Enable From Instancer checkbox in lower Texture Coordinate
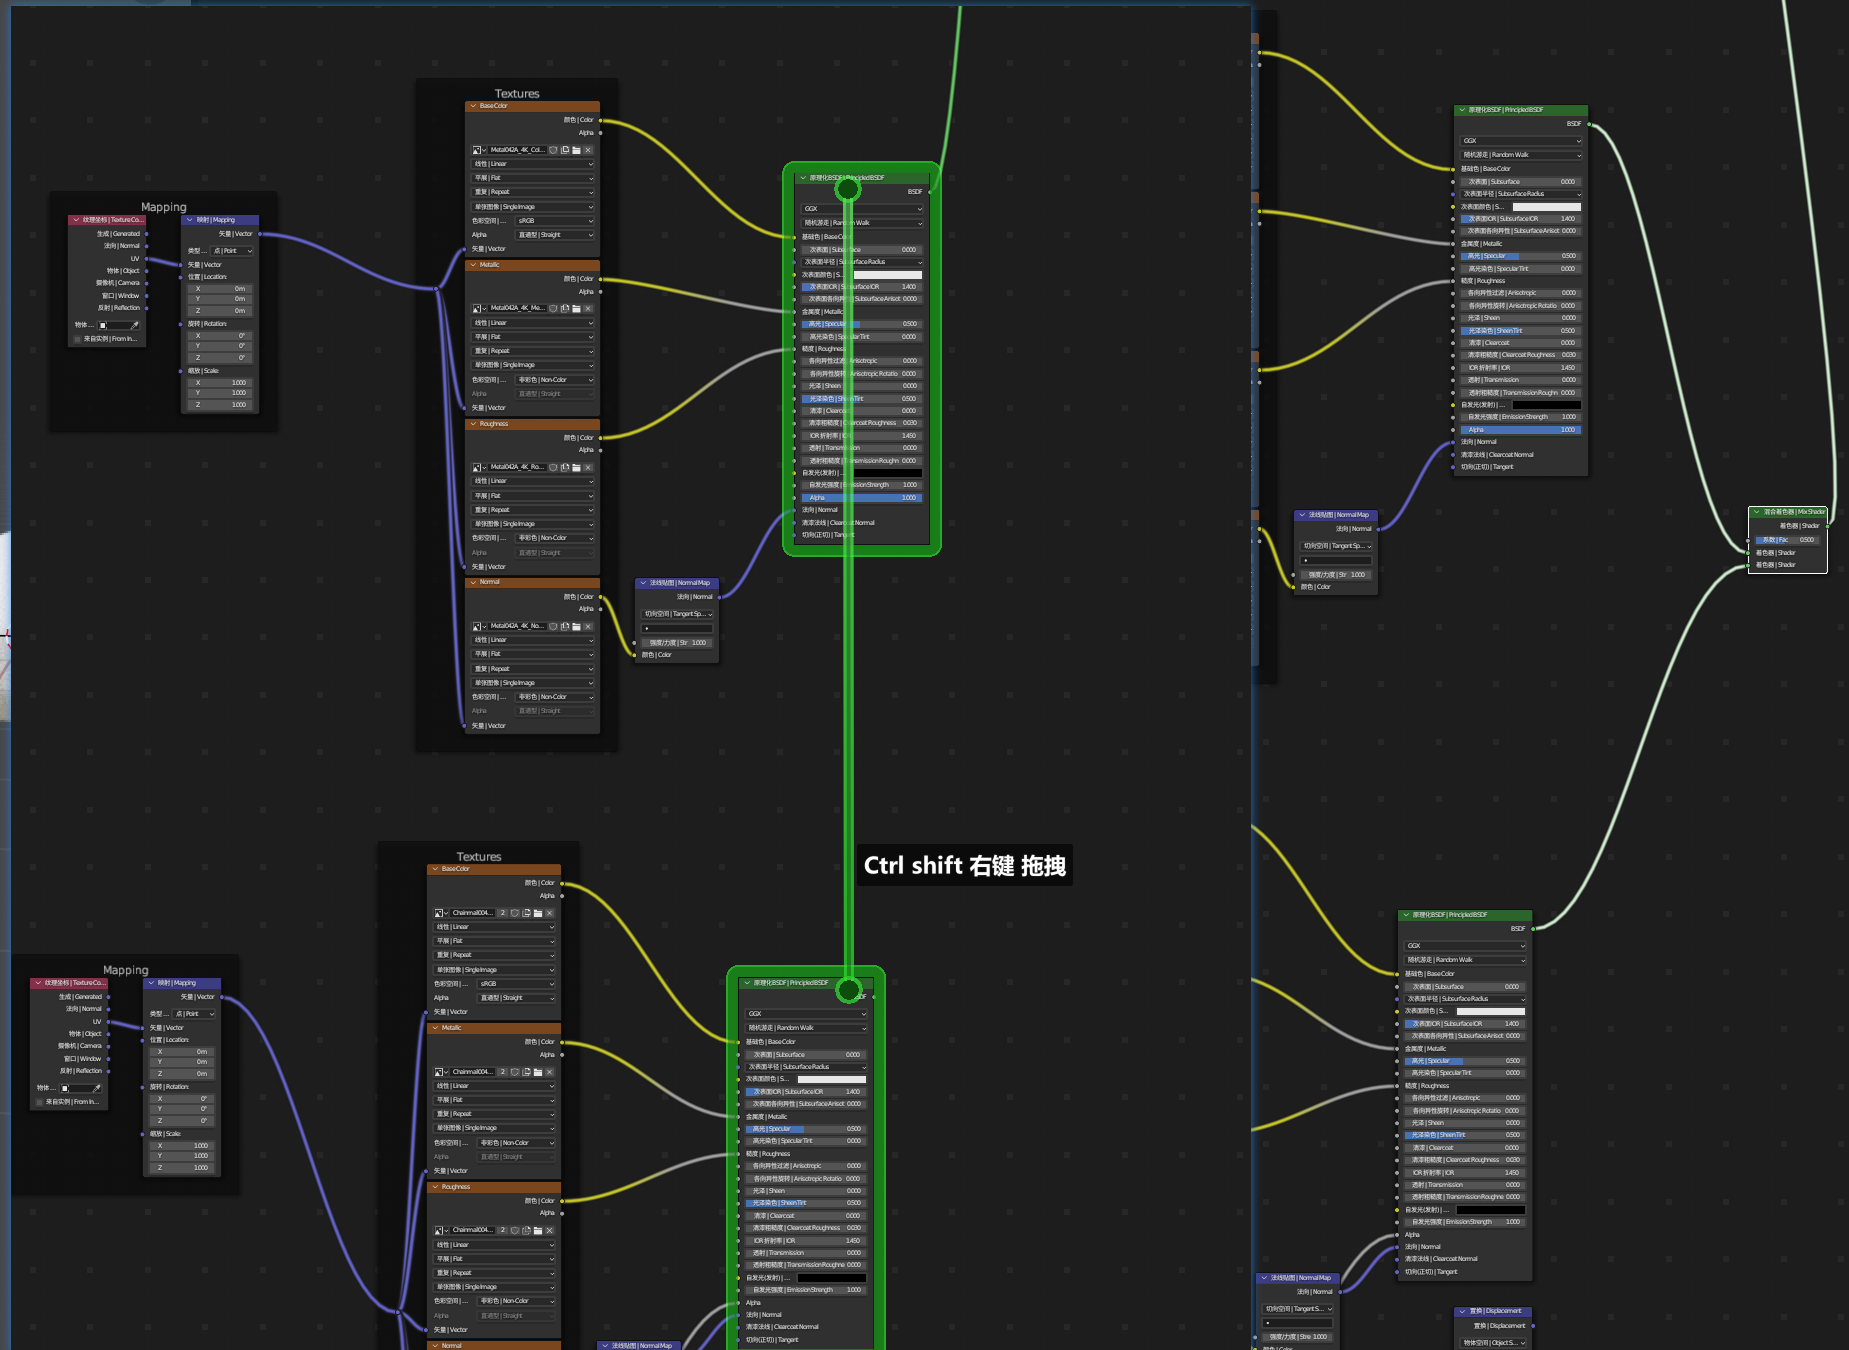1849x1350 pixels. click(40, 1102)
